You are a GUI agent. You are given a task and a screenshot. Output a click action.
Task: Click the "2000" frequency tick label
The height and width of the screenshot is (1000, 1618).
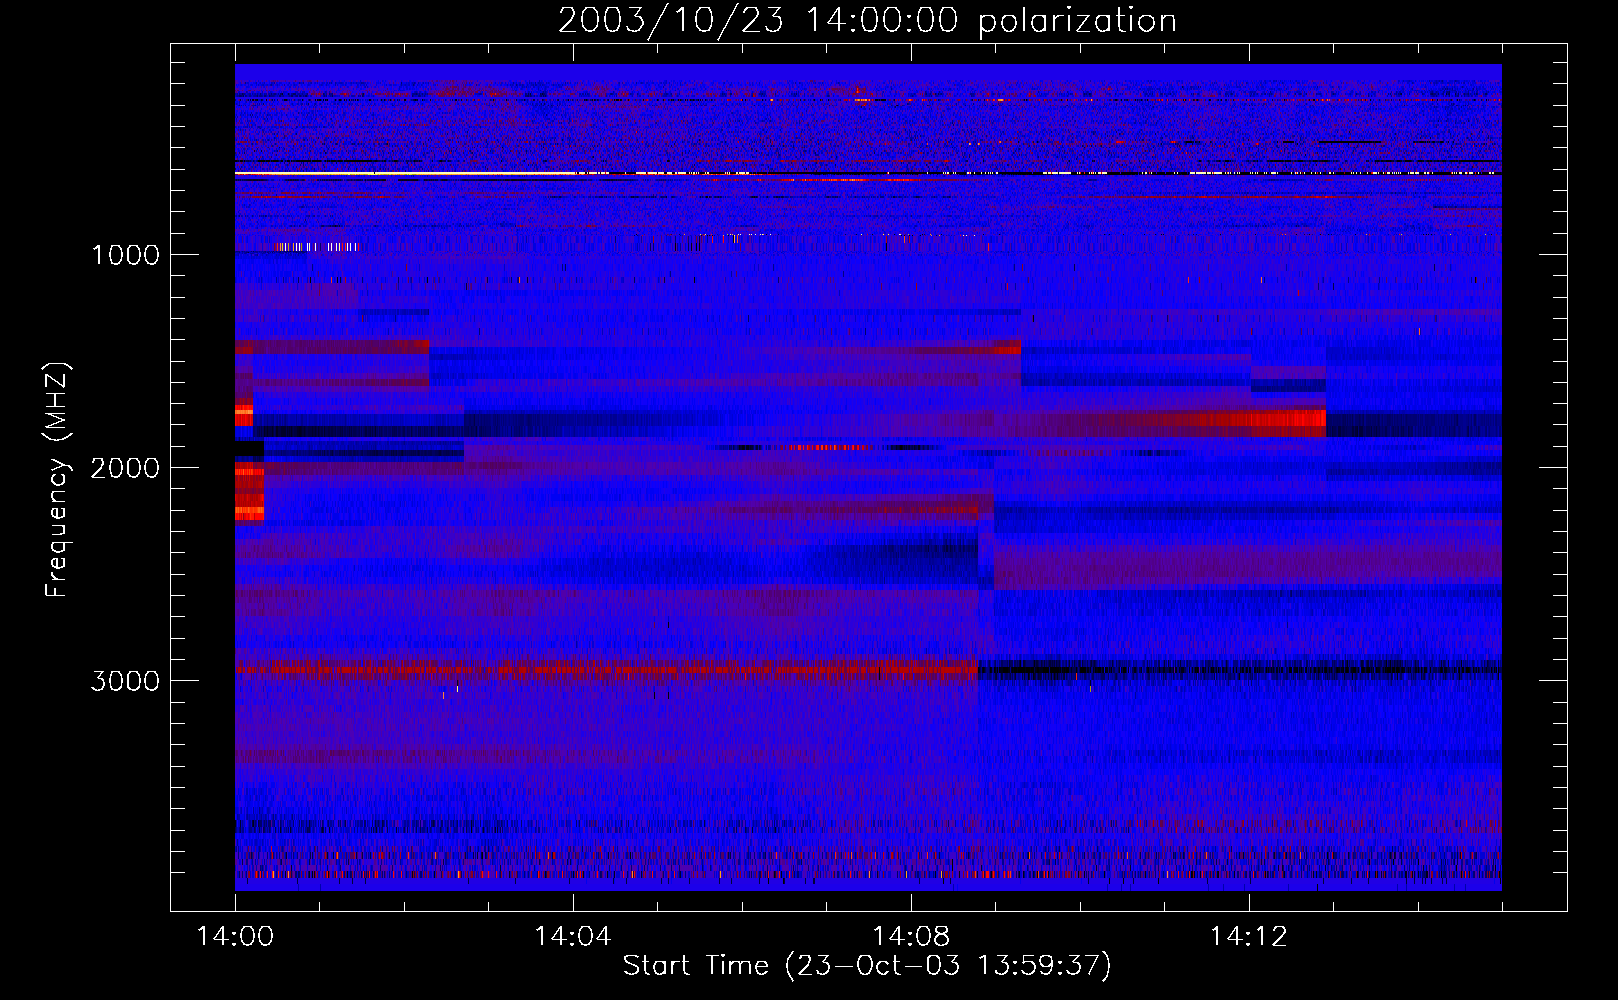125,468
